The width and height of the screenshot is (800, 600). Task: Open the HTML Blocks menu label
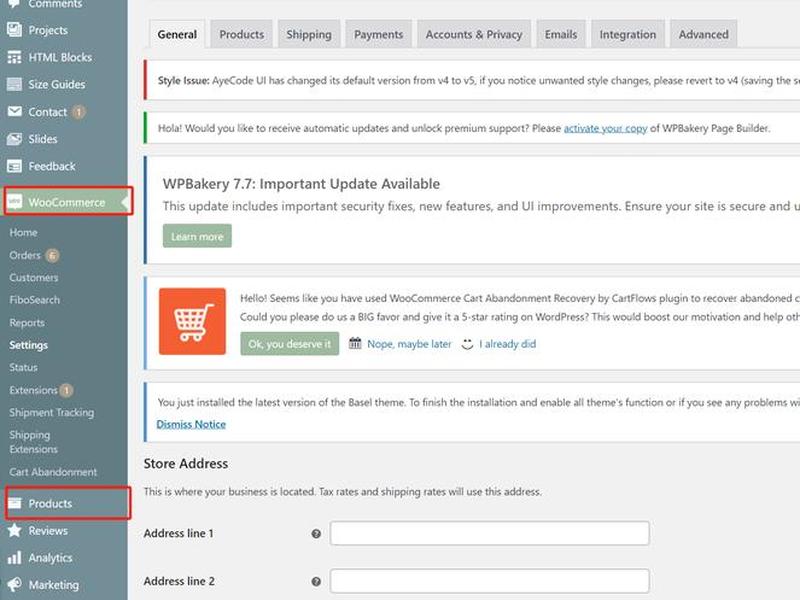coord(60,57)
